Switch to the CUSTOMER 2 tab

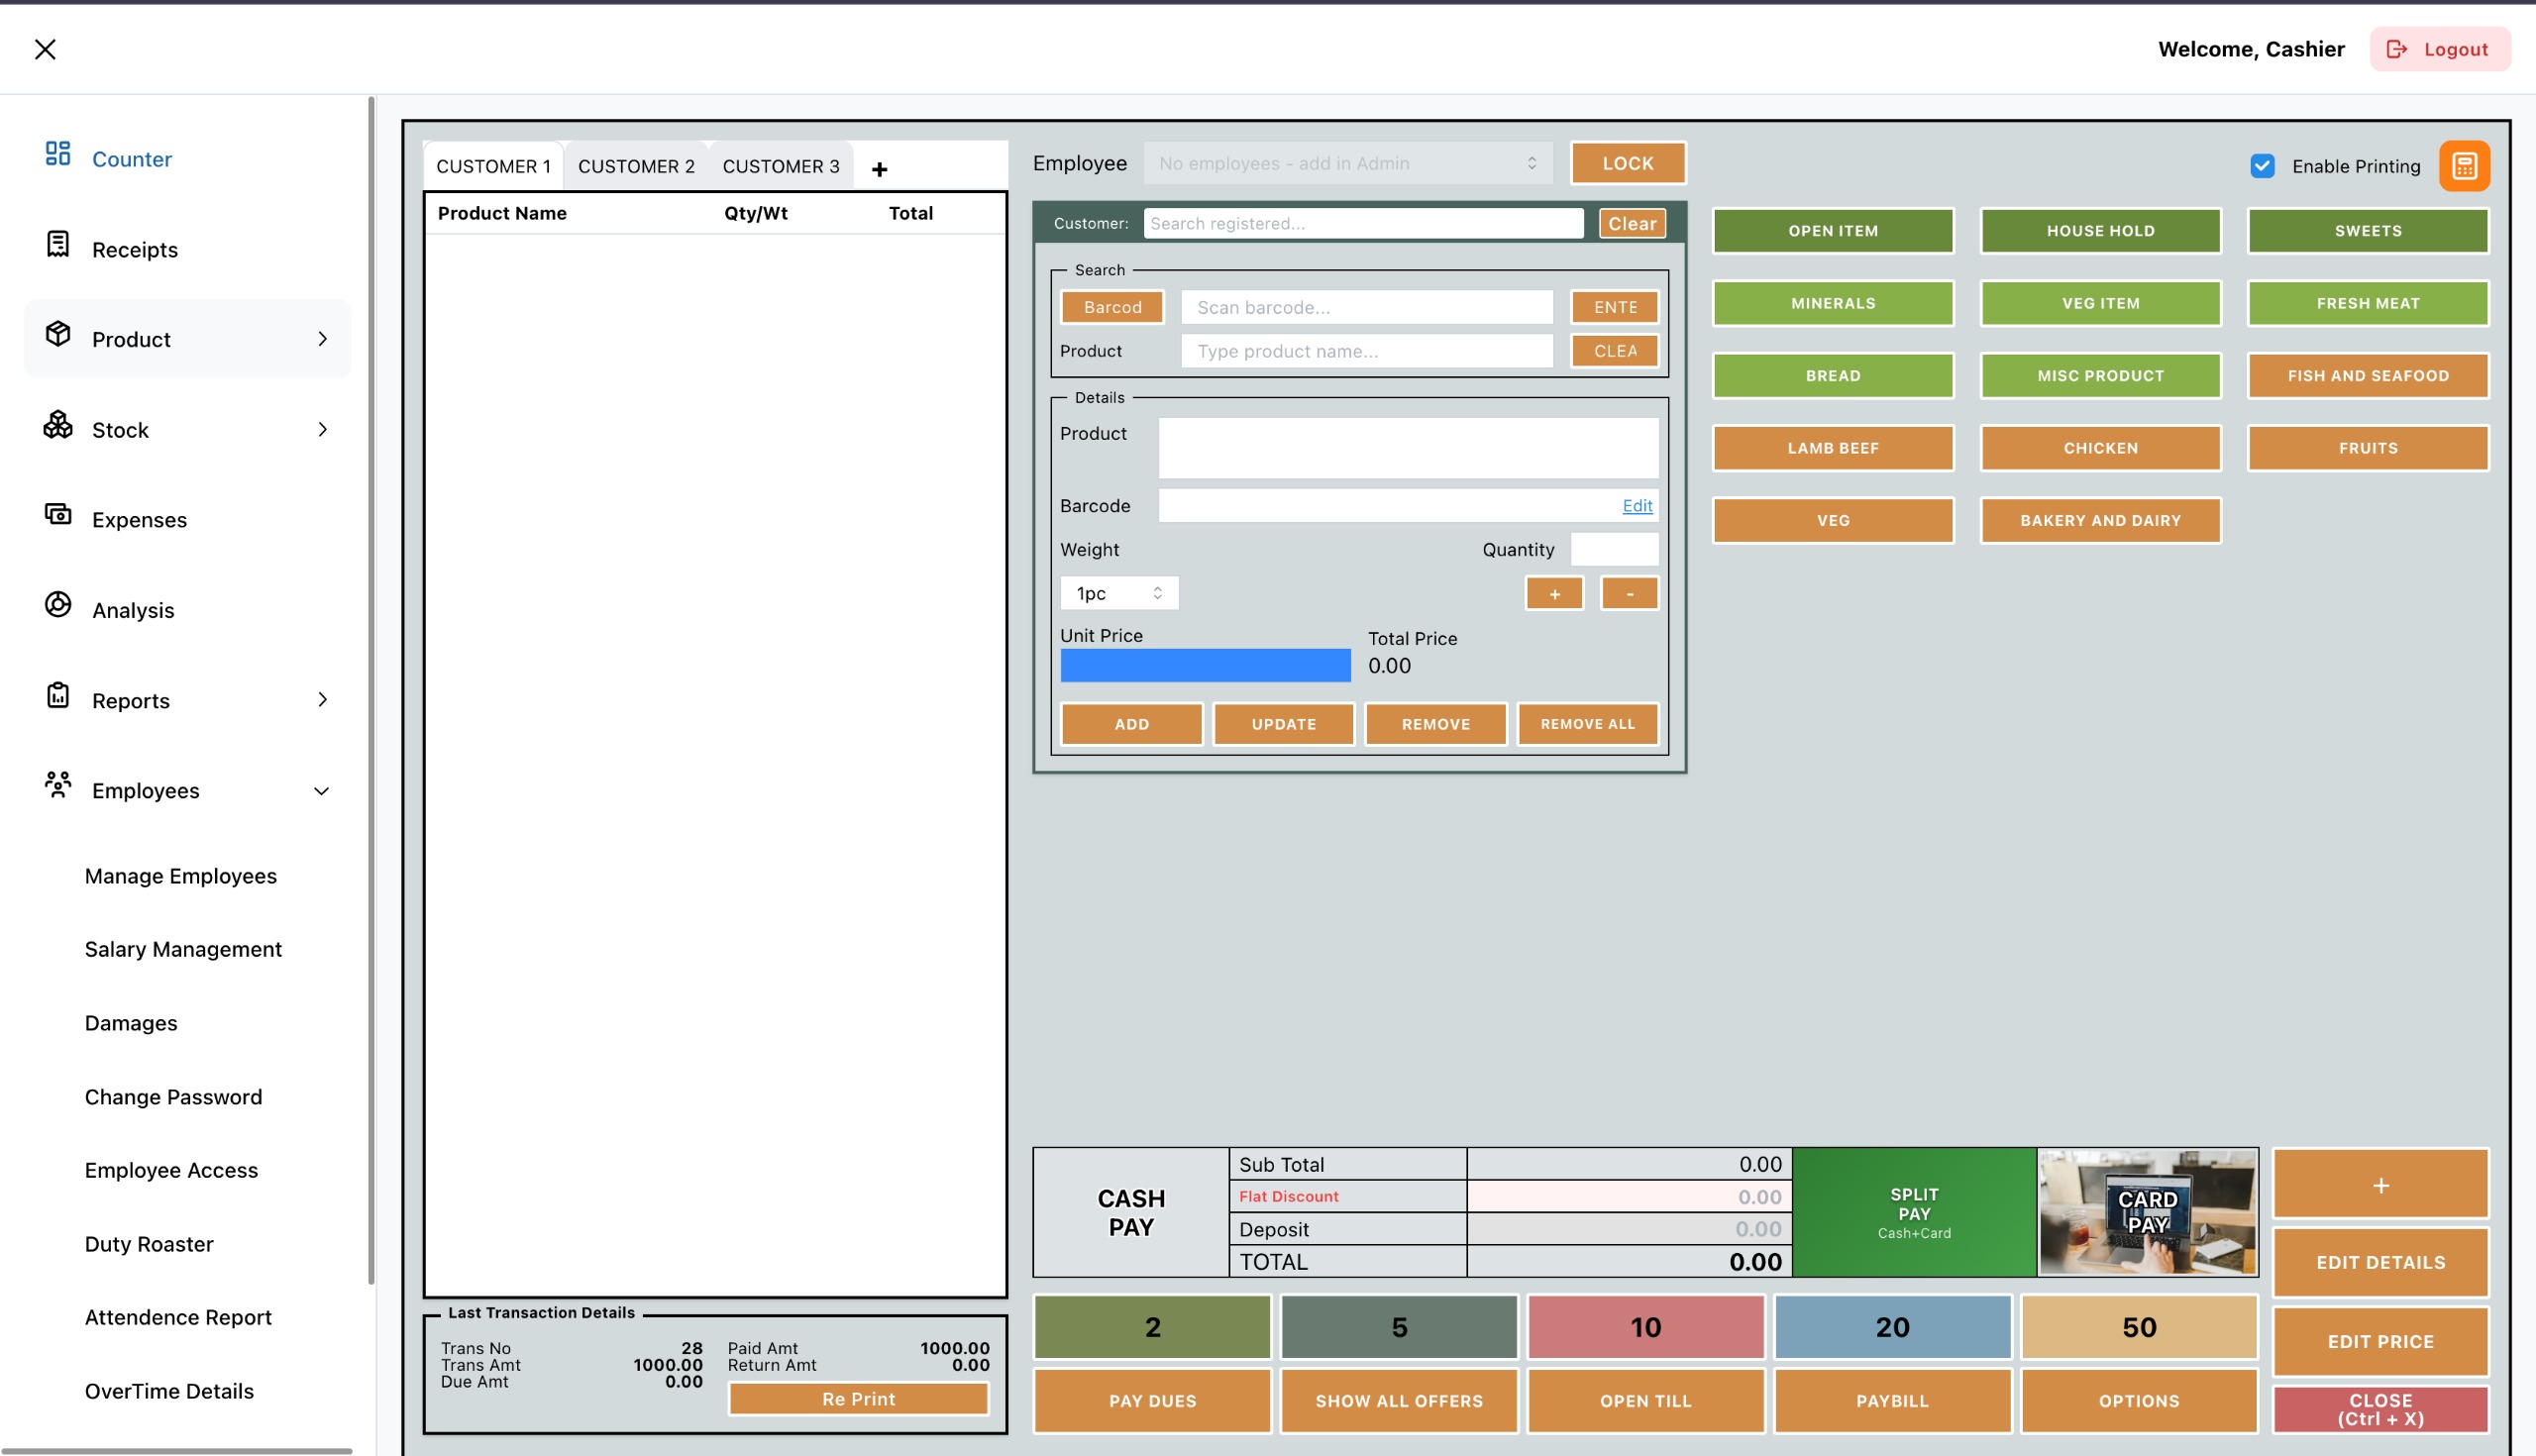[x=636, y=166]
